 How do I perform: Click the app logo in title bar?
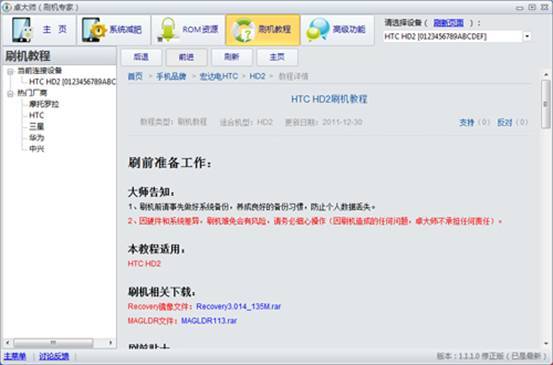point(6,7)
